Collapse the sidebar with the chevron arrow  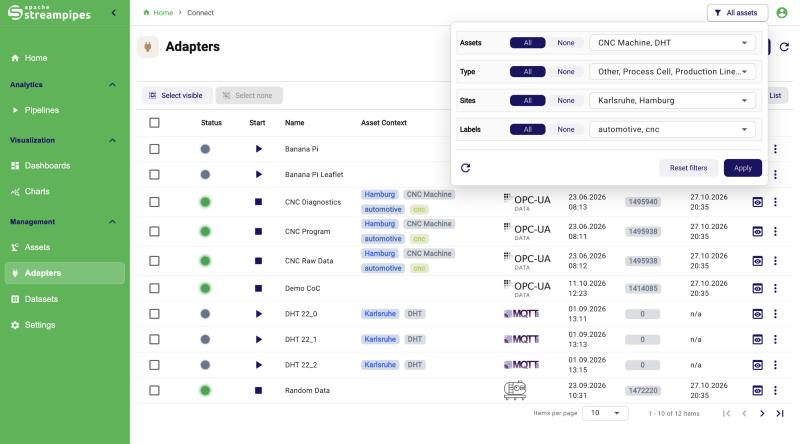coord(113,13)
